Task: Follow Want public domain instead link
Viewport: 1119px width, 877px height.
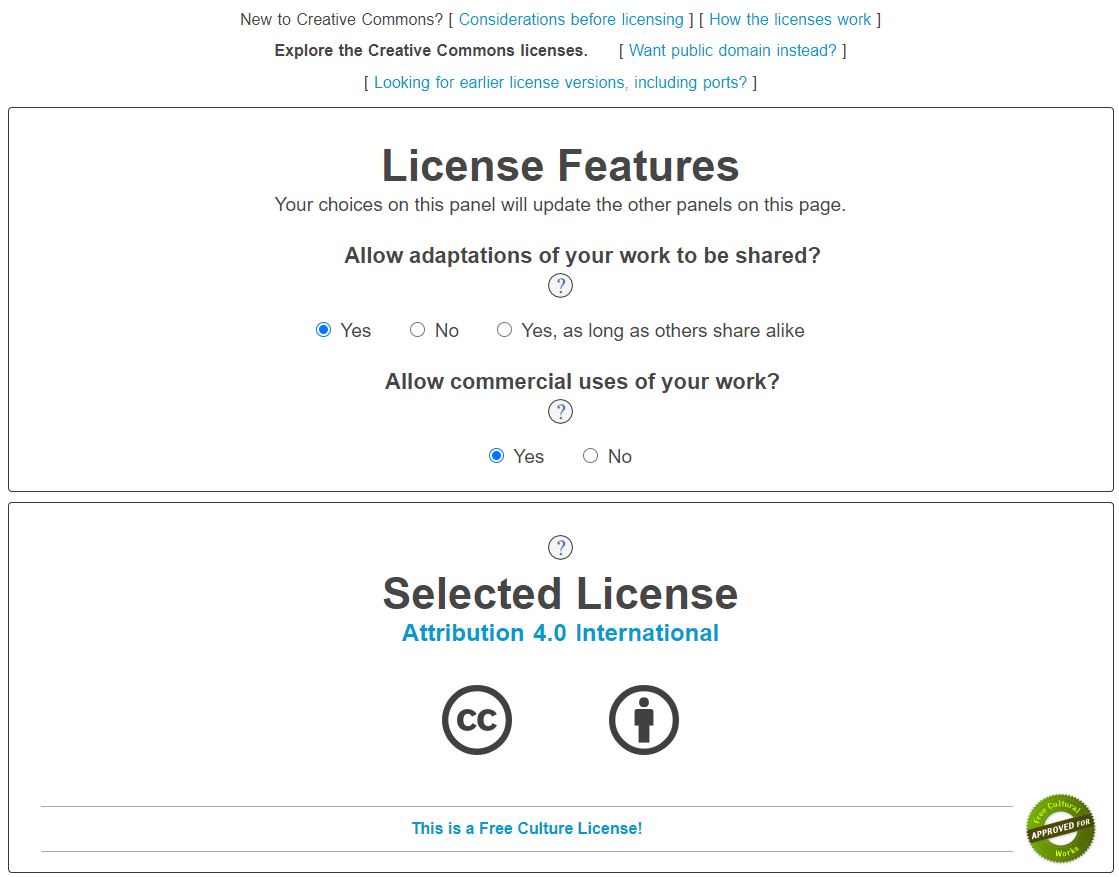Action: tap(732, 51)
